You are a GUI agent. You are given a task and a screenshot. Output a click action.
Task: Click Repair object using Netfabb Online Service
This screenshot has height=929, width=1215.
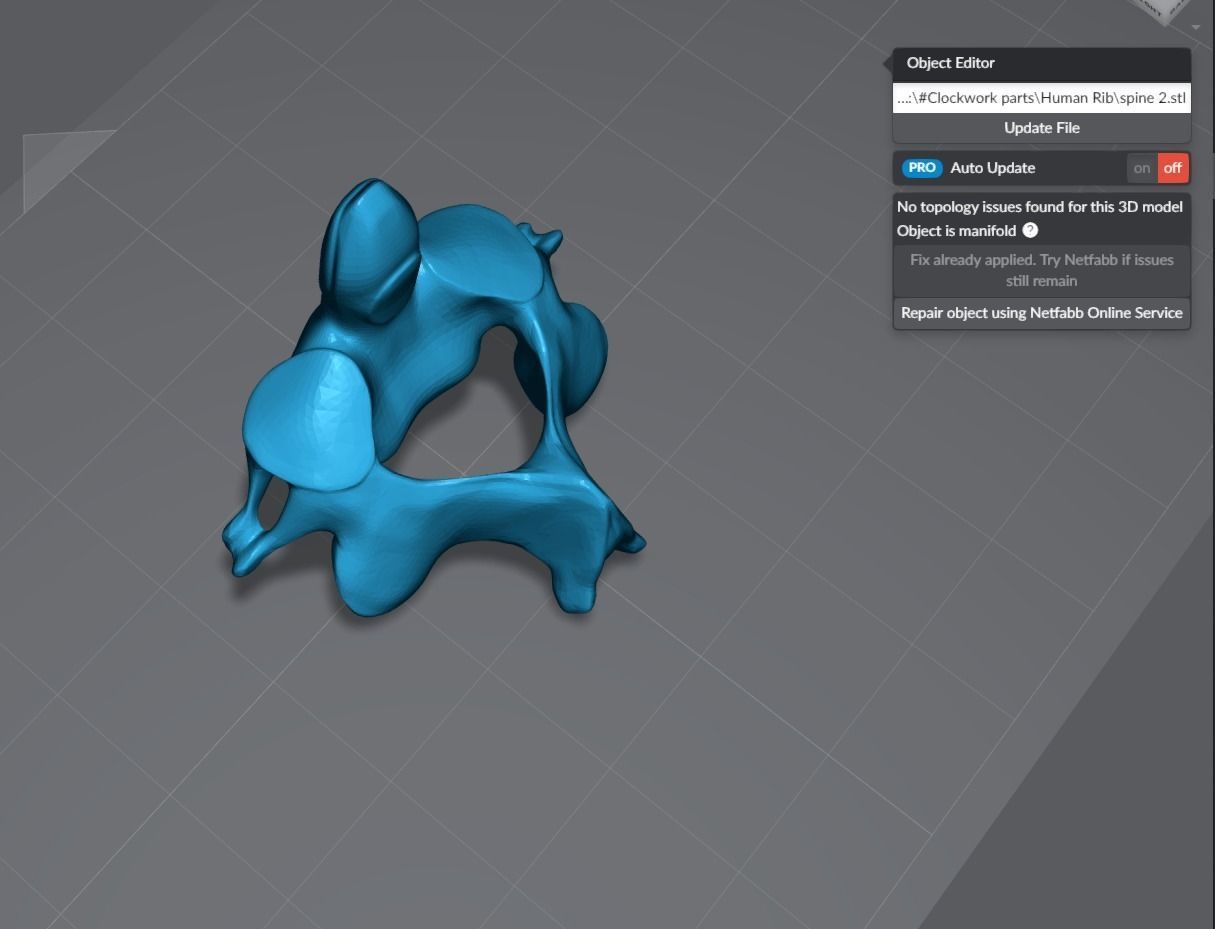tap(1041, 313)
